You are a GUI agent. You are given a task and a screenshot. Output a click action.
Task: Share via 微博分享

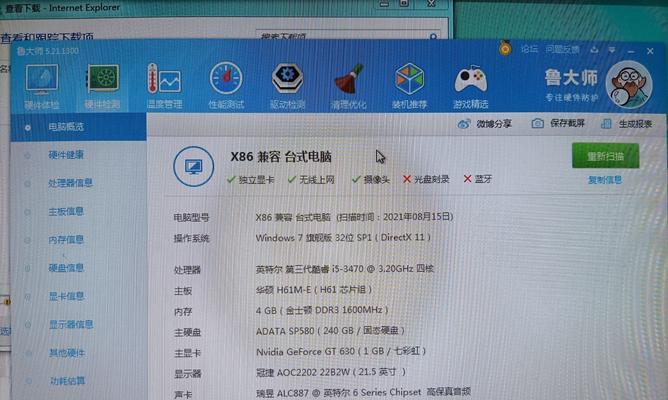click(484, 124)
